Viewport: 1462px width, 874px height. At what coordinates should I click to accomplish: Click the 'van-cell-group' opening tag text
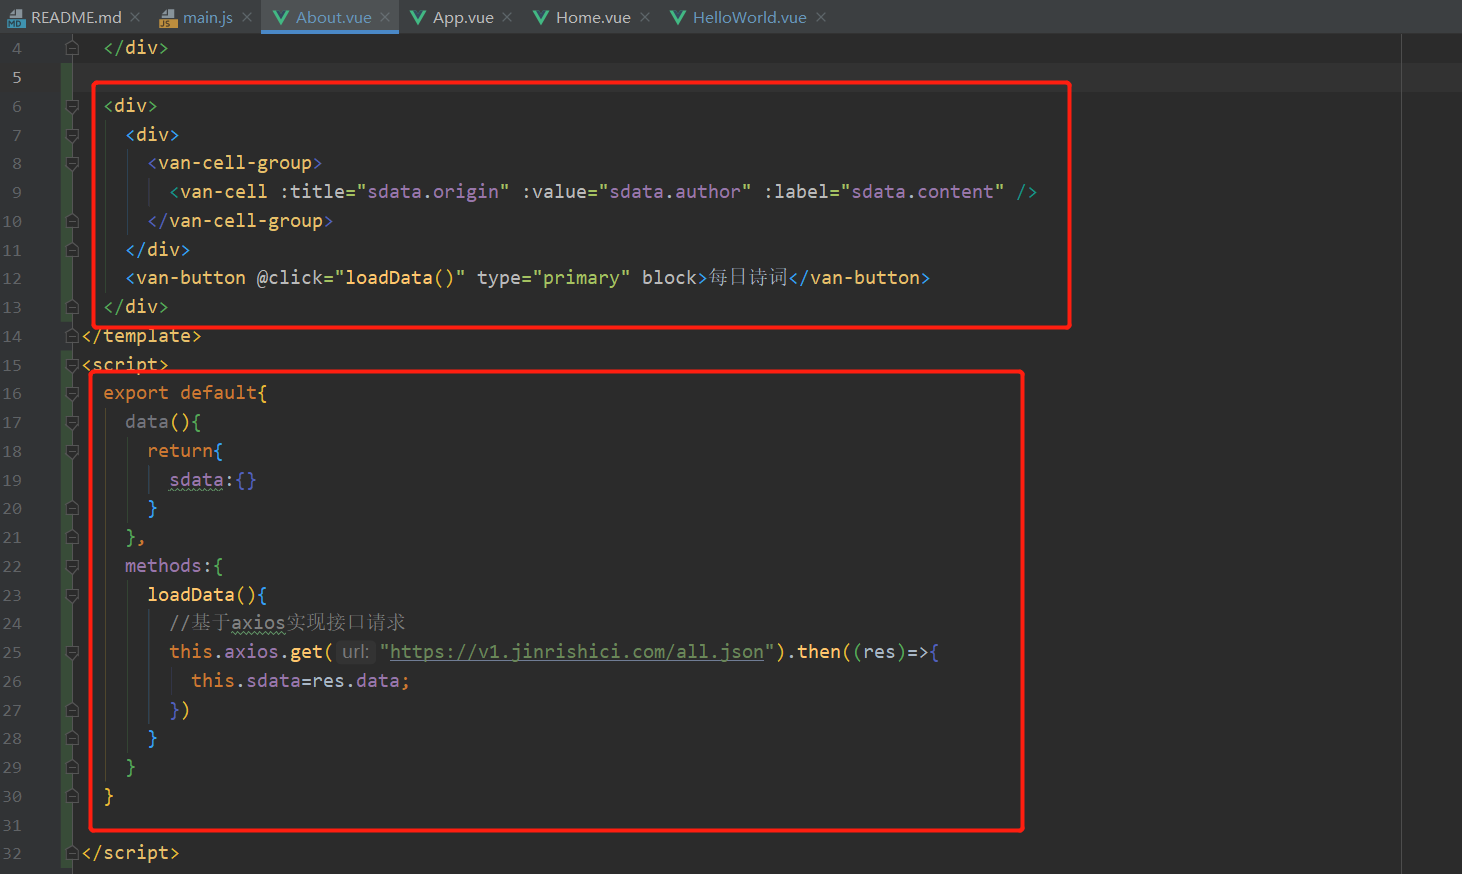235,163
